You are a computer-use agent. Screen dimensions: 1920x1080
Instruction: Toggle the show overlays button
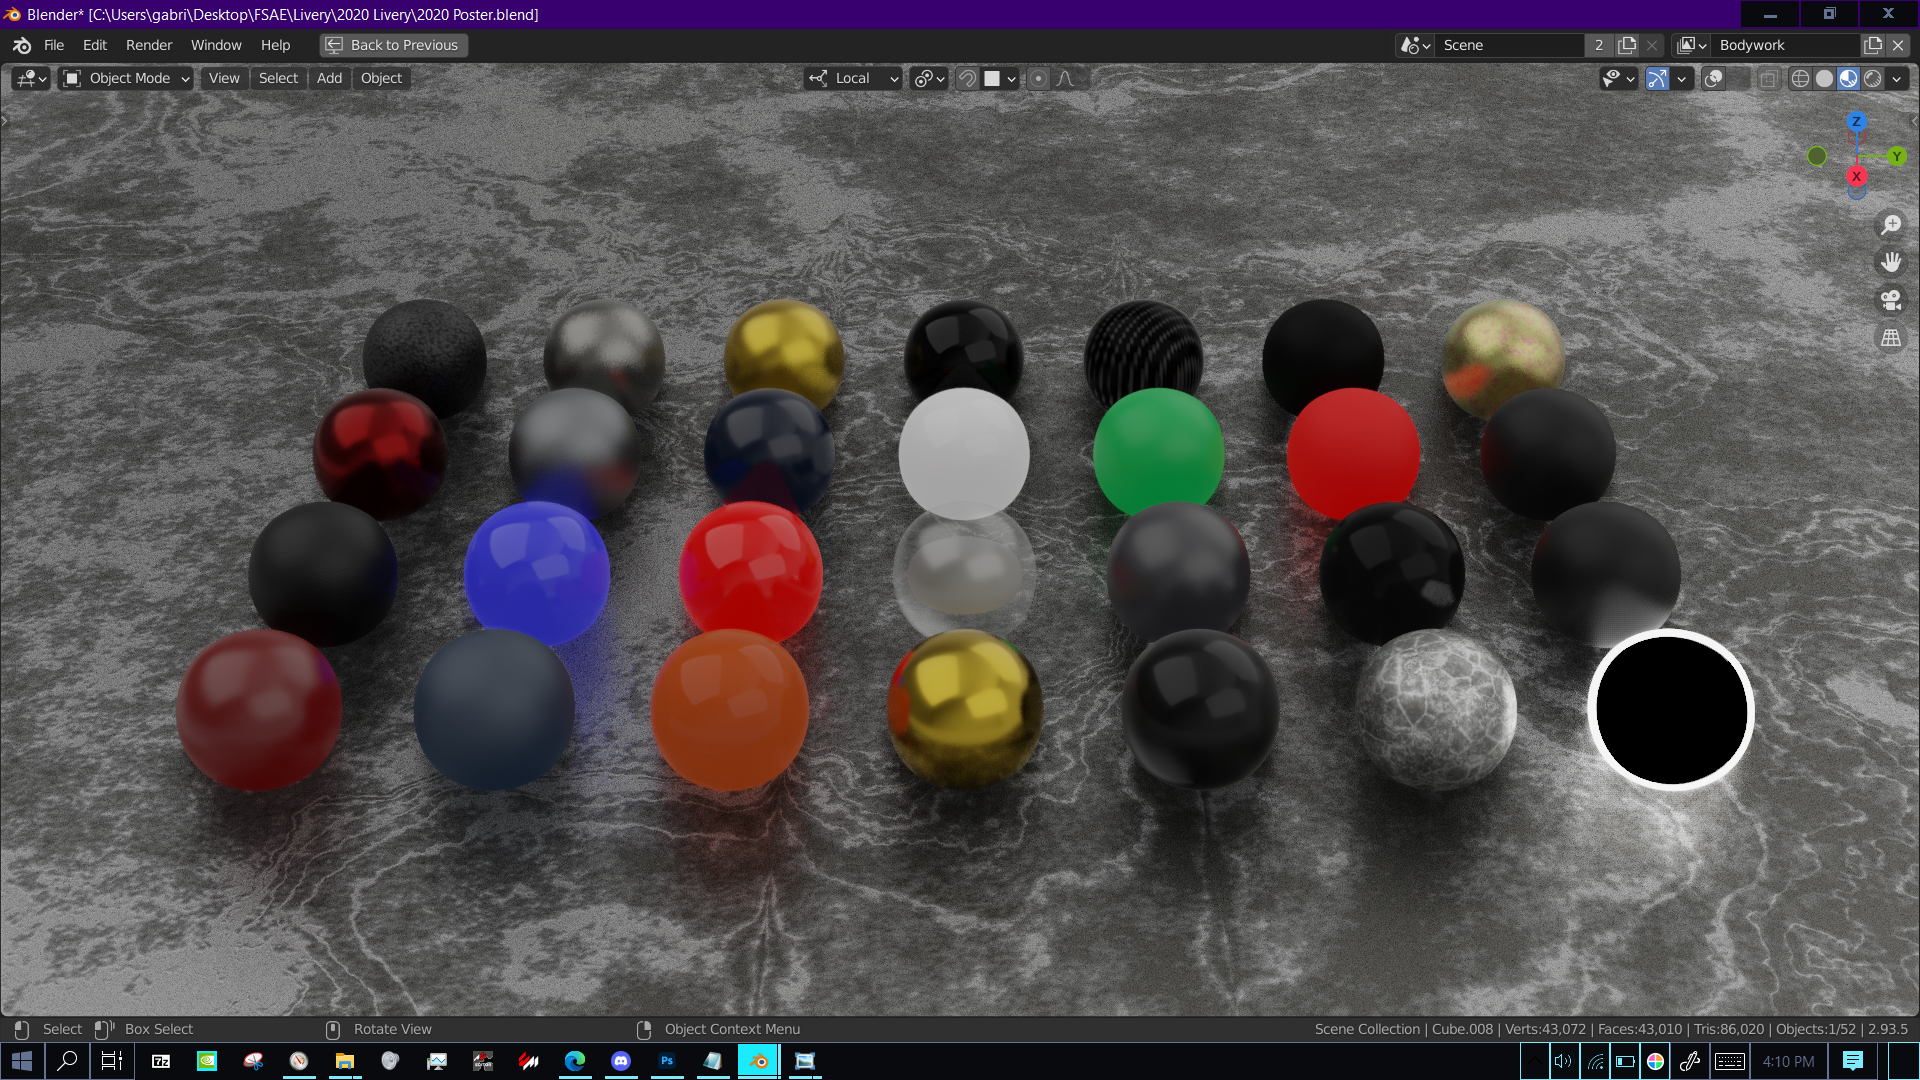1713,78
